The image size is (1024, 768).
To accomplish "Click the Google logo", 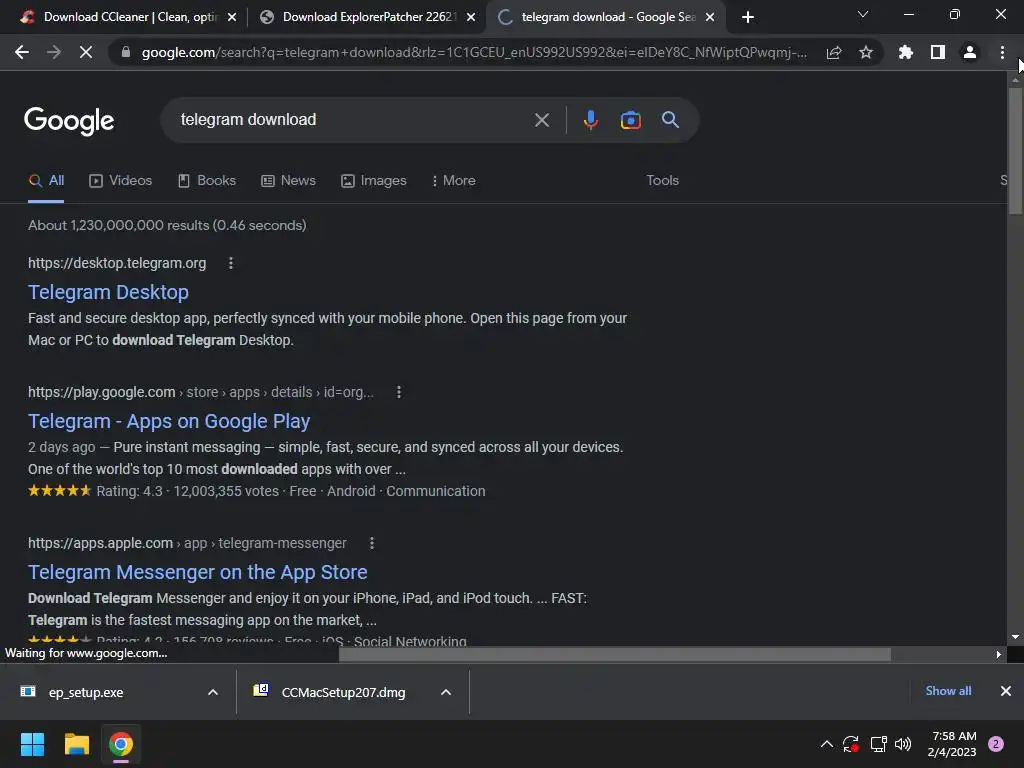I will pyautogui.click(x=69, y=121).
